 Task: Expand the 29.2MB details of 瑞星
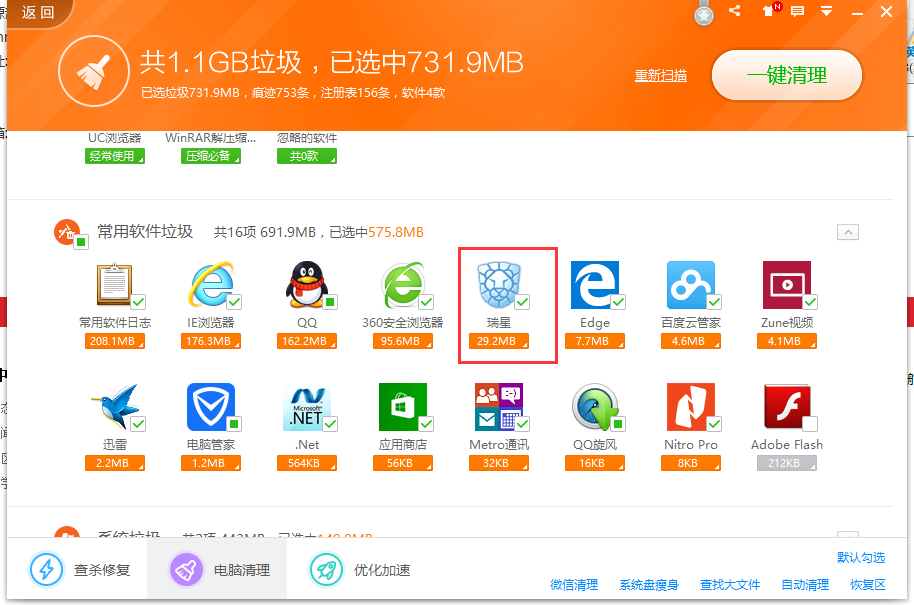click(498, 341)
